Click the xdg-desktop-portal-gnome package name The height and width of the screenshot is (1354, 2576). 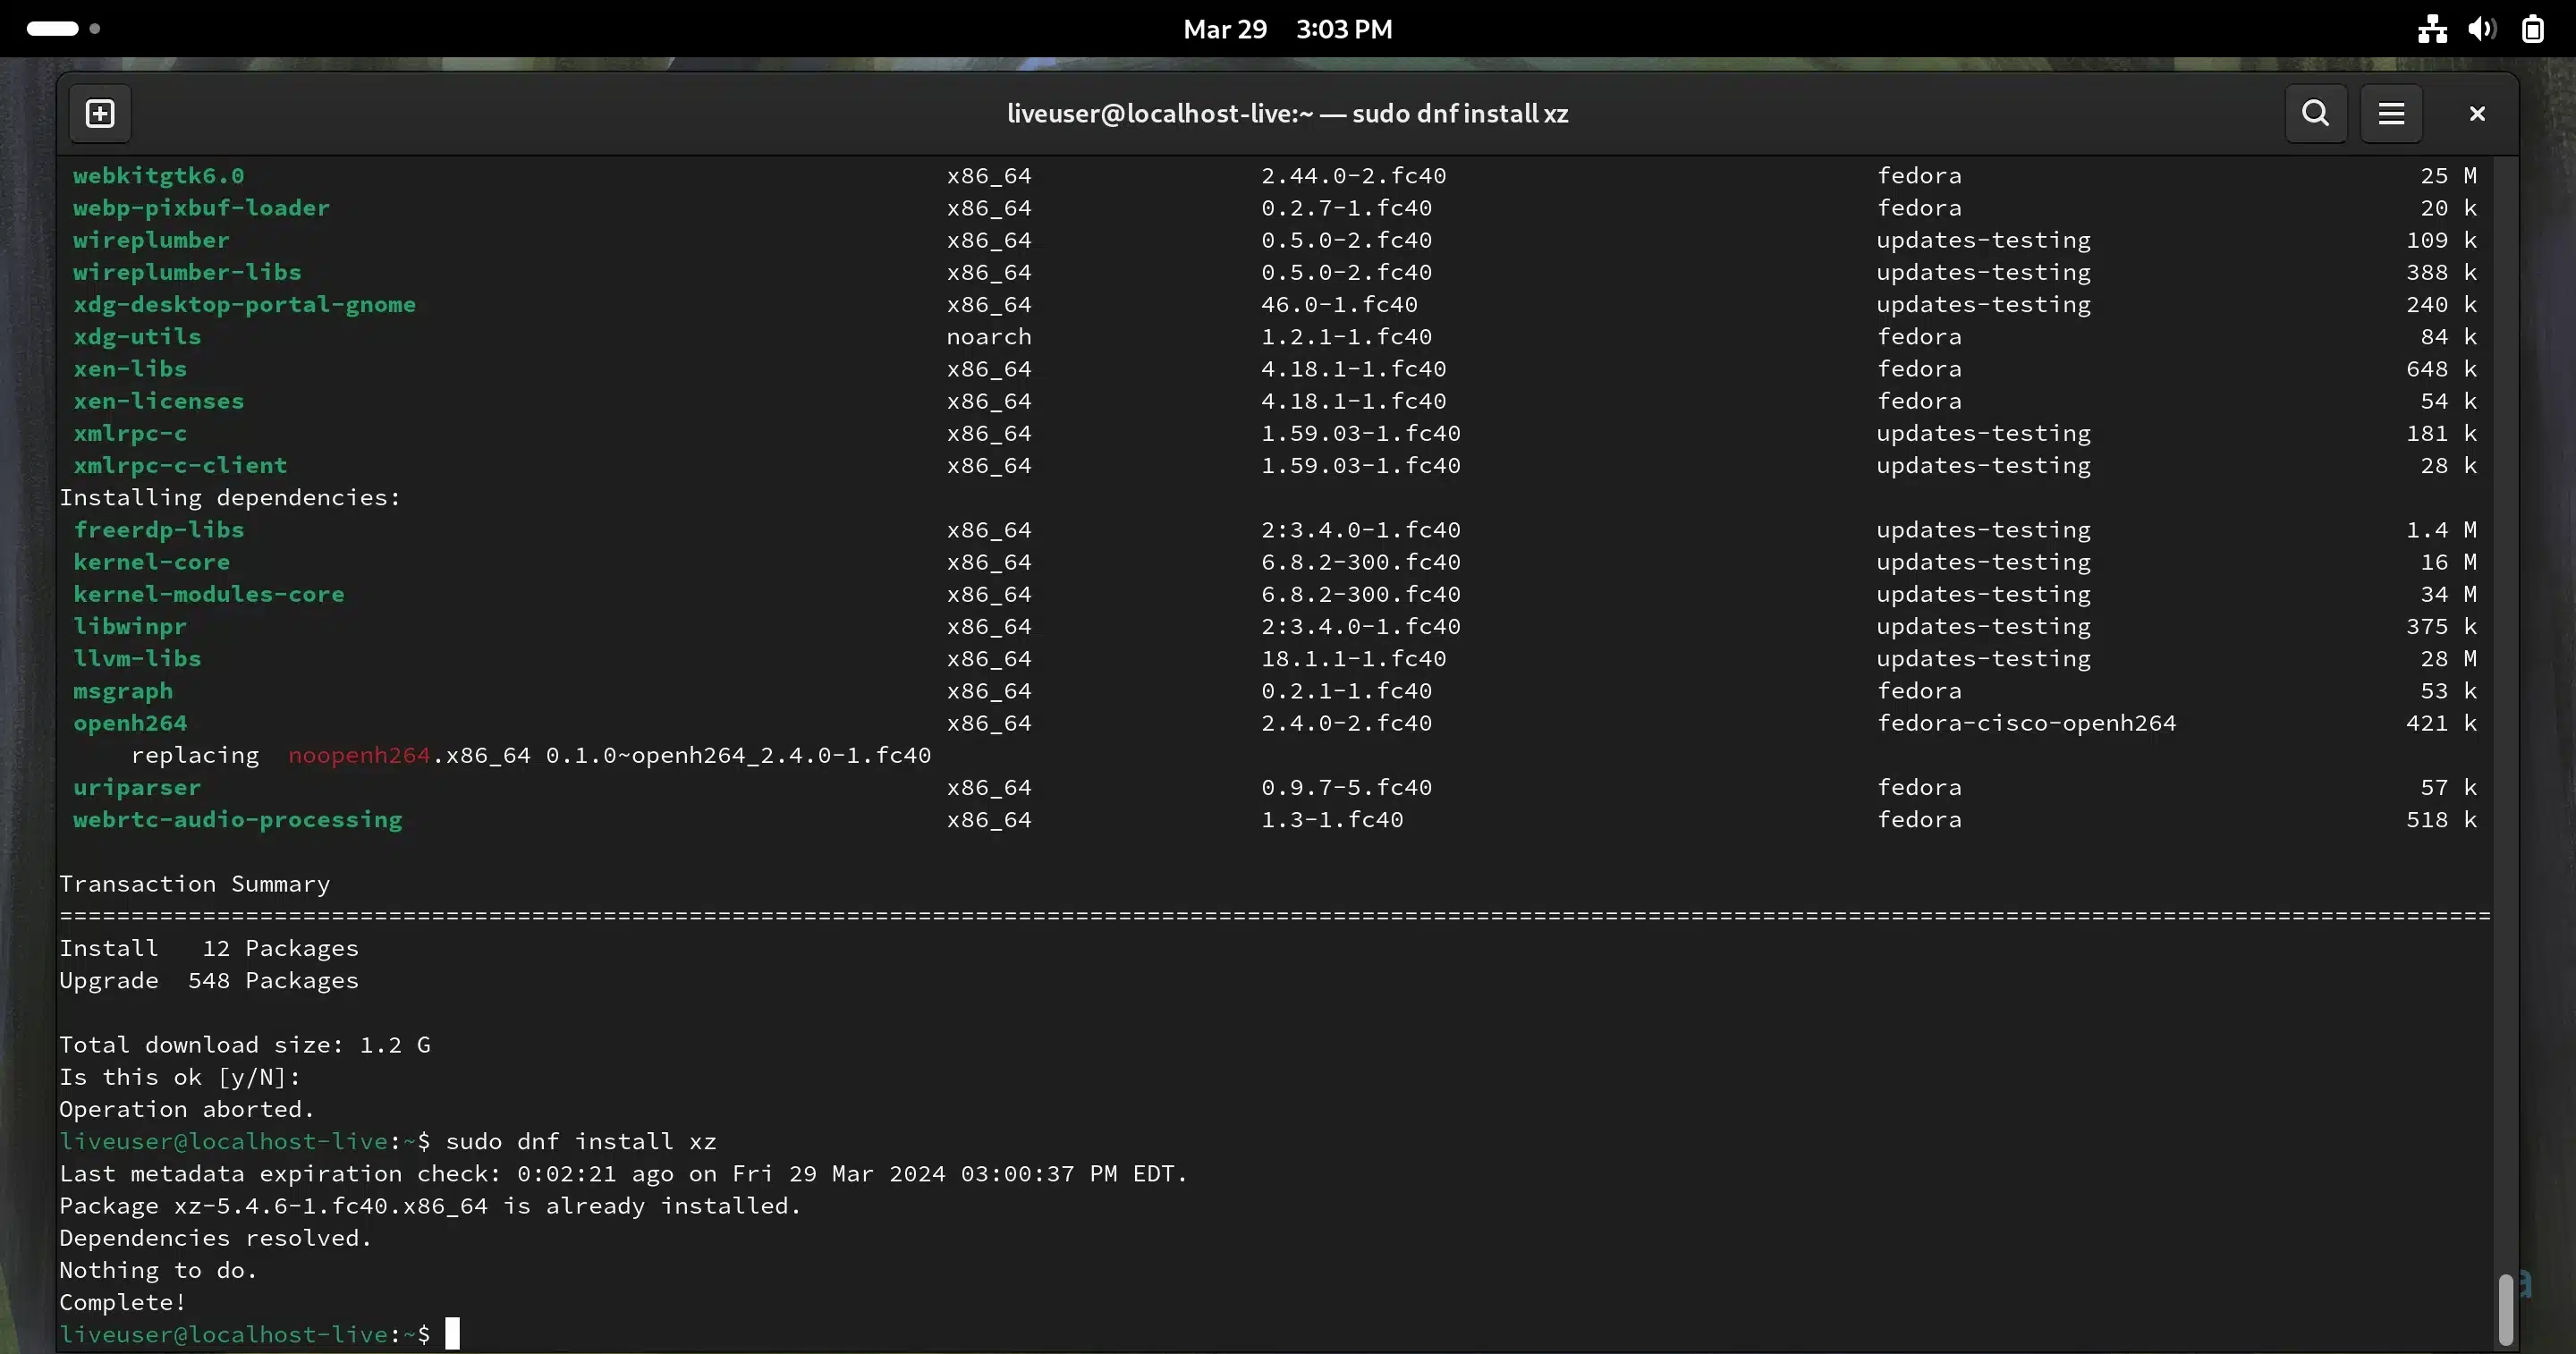(245, 305)
